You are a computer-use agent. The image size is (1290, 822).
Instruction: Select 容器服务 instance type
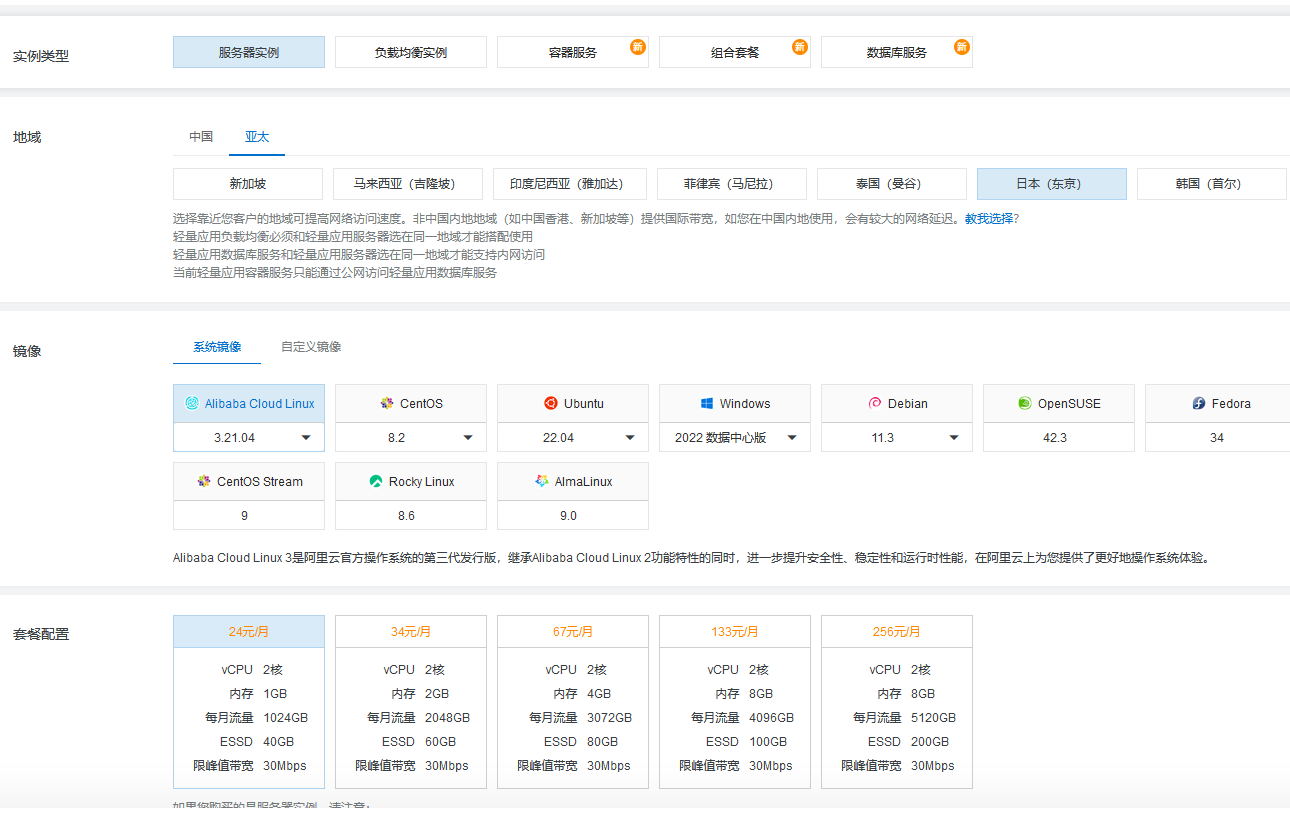tap(573, 52)
